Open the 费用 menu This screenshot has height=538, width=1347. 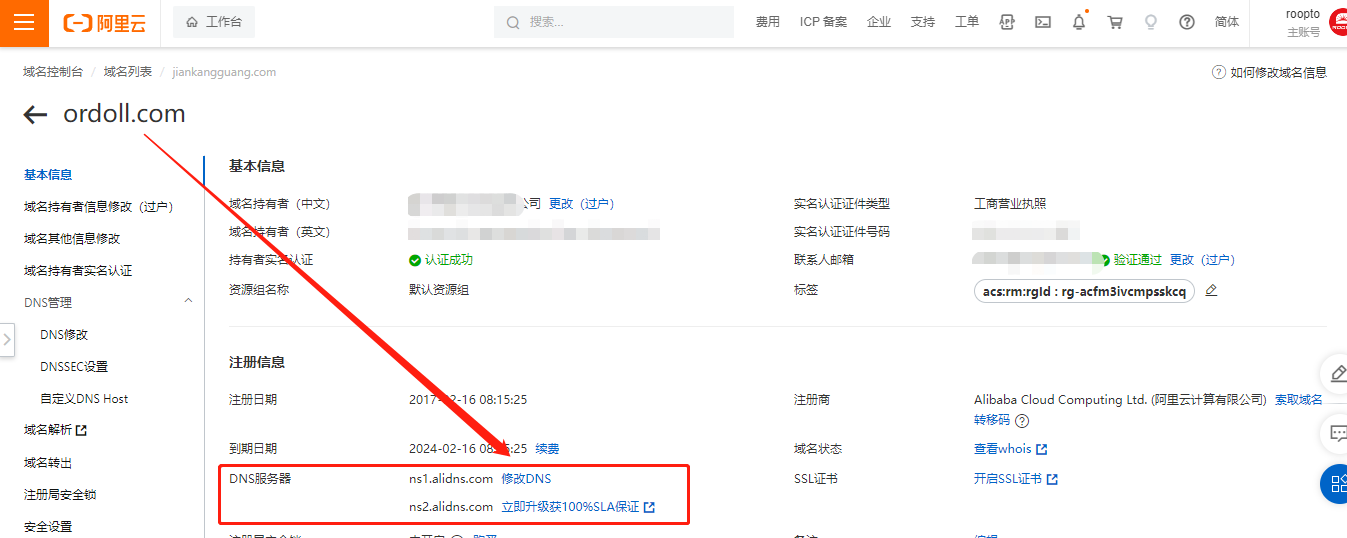[768, 22]
